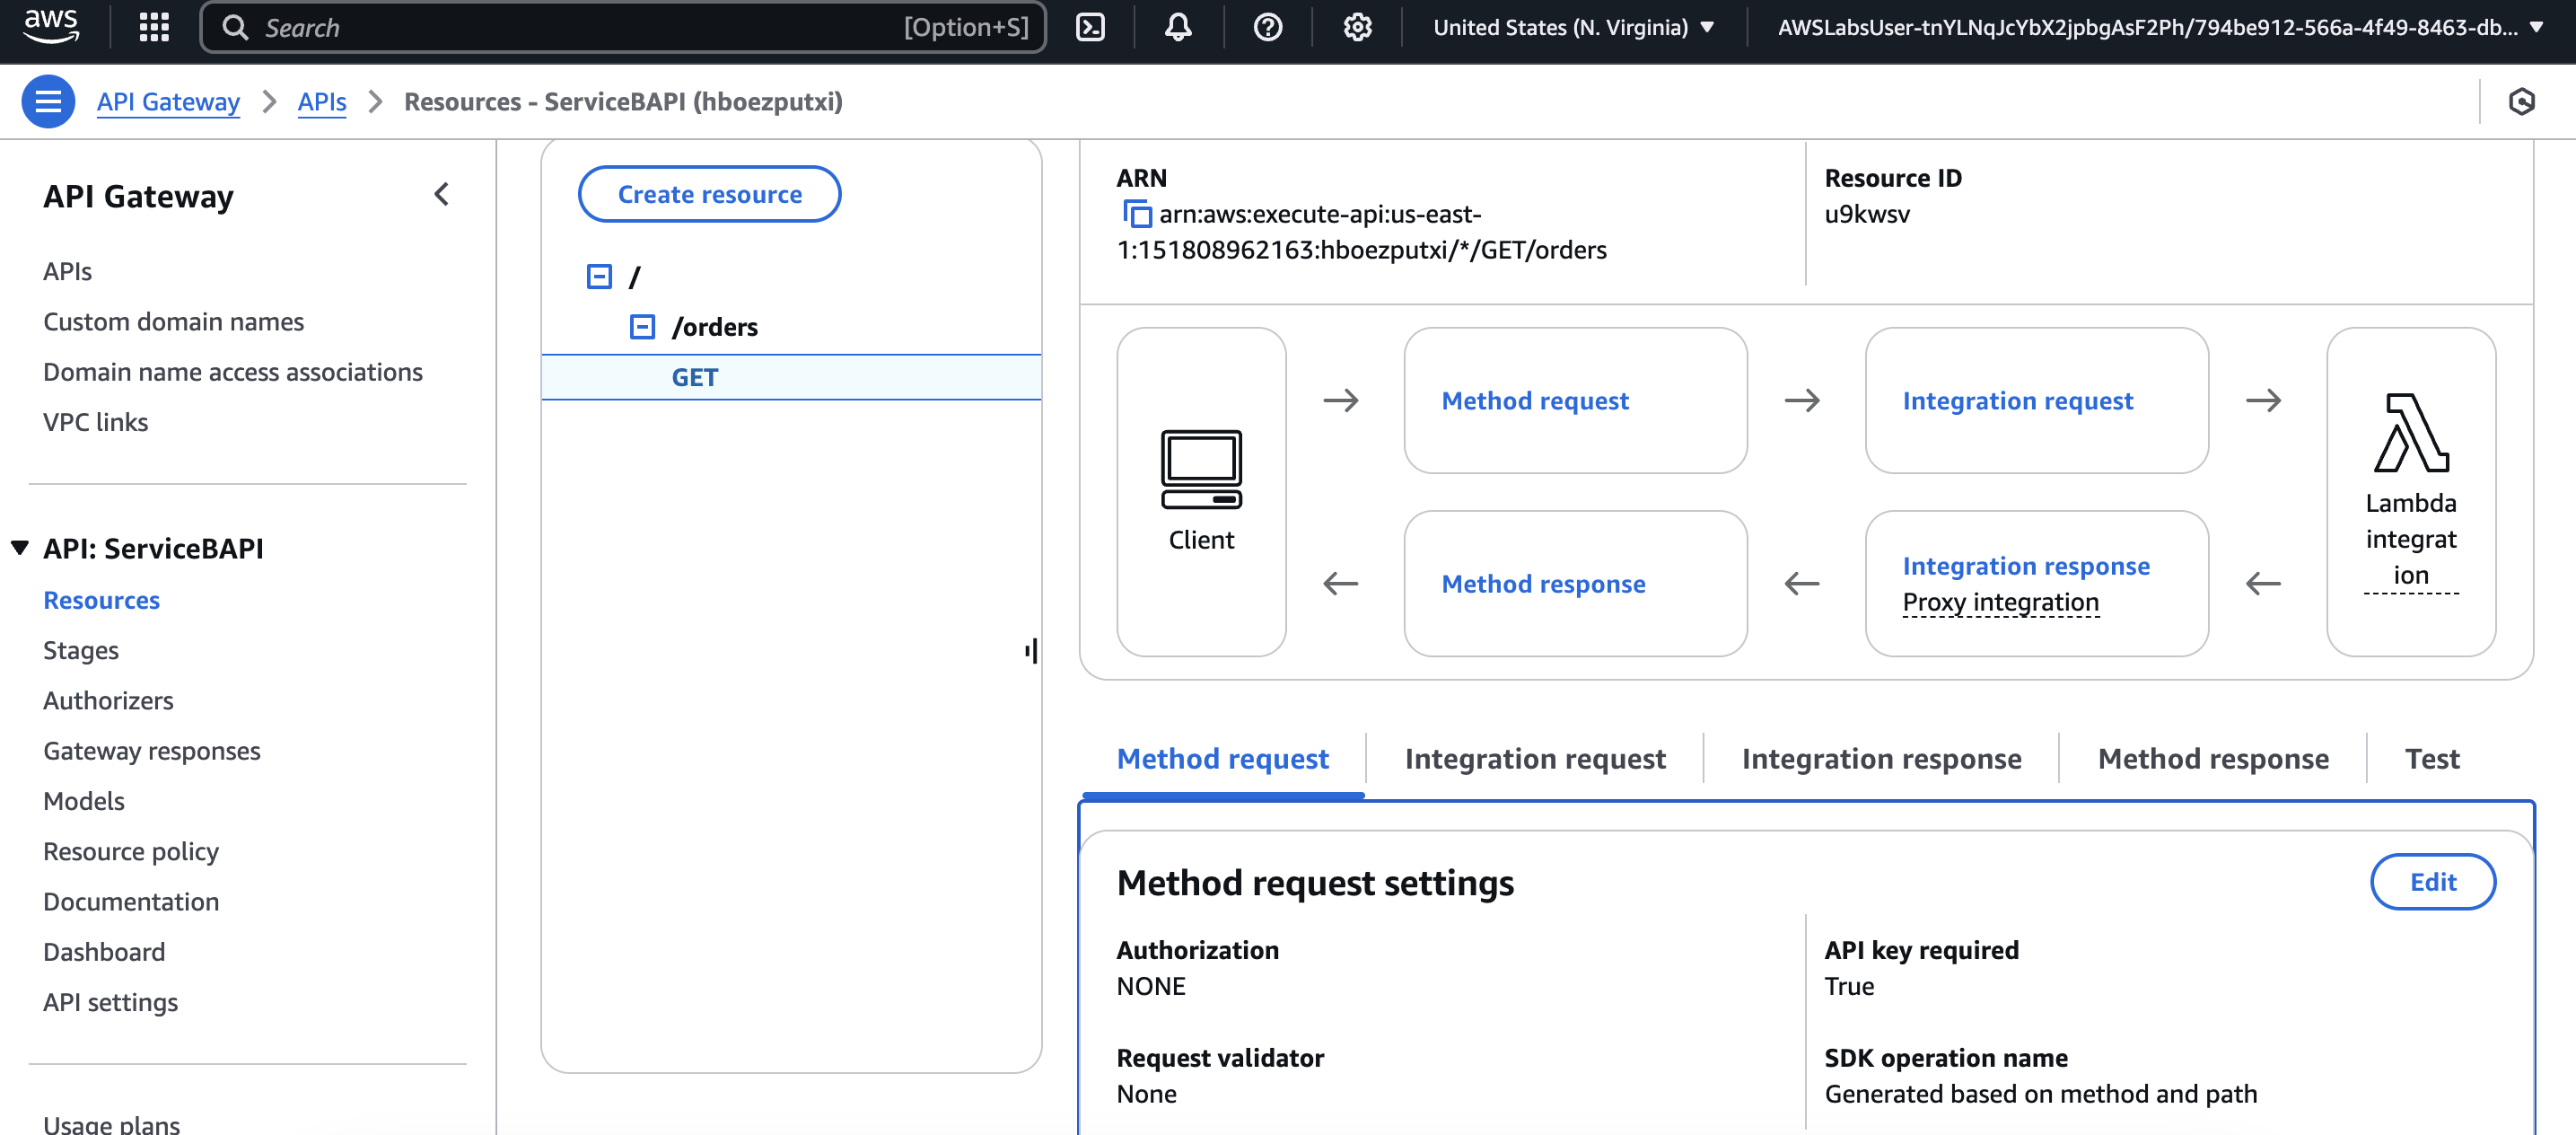Click the resource pane resize handle
The image size is (2576, 1135).
coord(1031,650)
